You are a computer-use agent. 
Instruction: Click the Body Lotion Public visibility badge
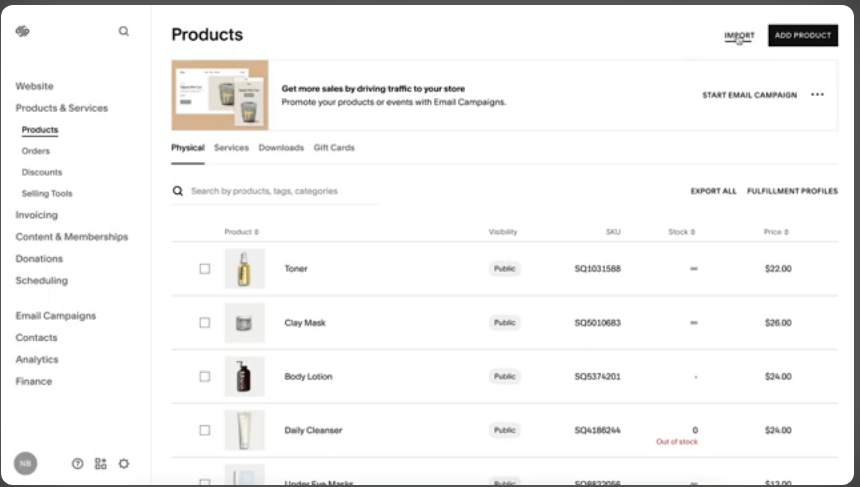pos(505,376)
